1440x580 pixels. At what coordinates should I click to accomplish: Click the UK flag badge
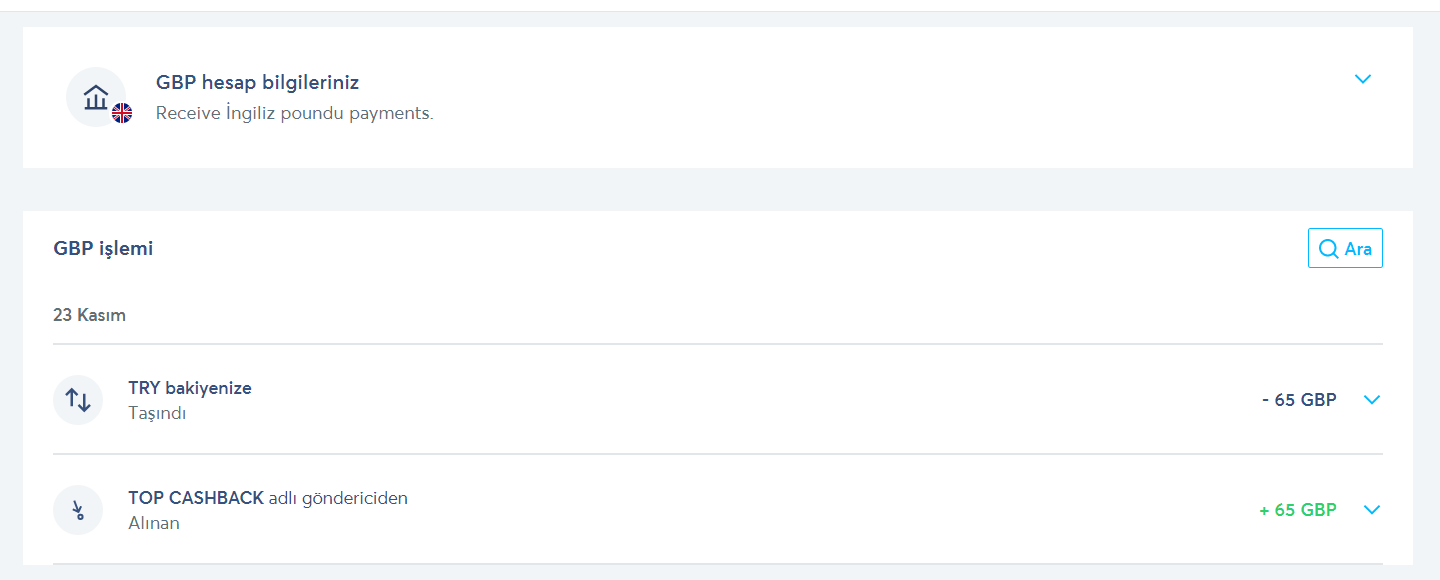122,113
